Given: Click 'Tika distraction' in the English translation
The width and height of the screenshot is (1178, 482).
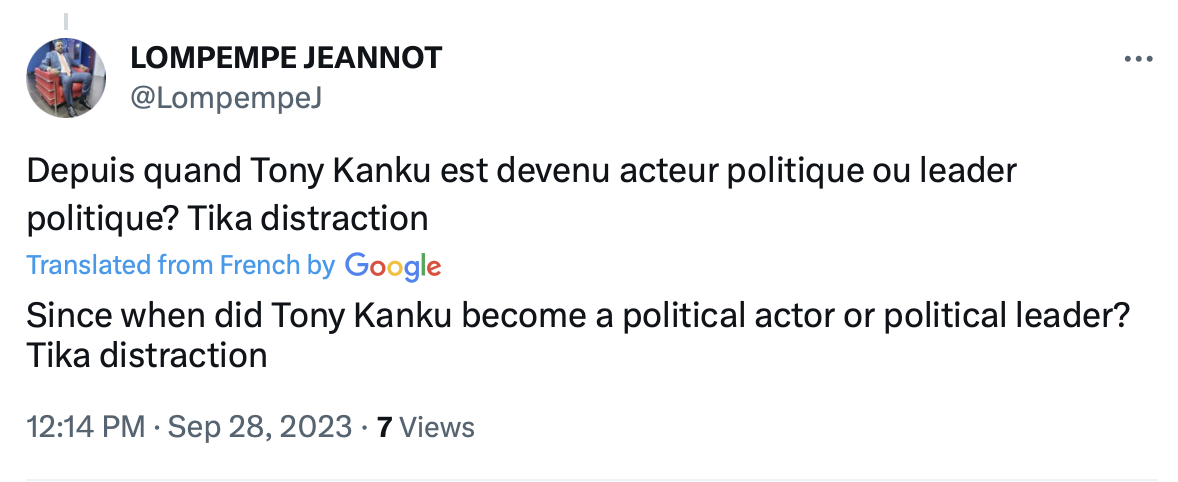Looking at the screenshot, I should pos(147,355).
